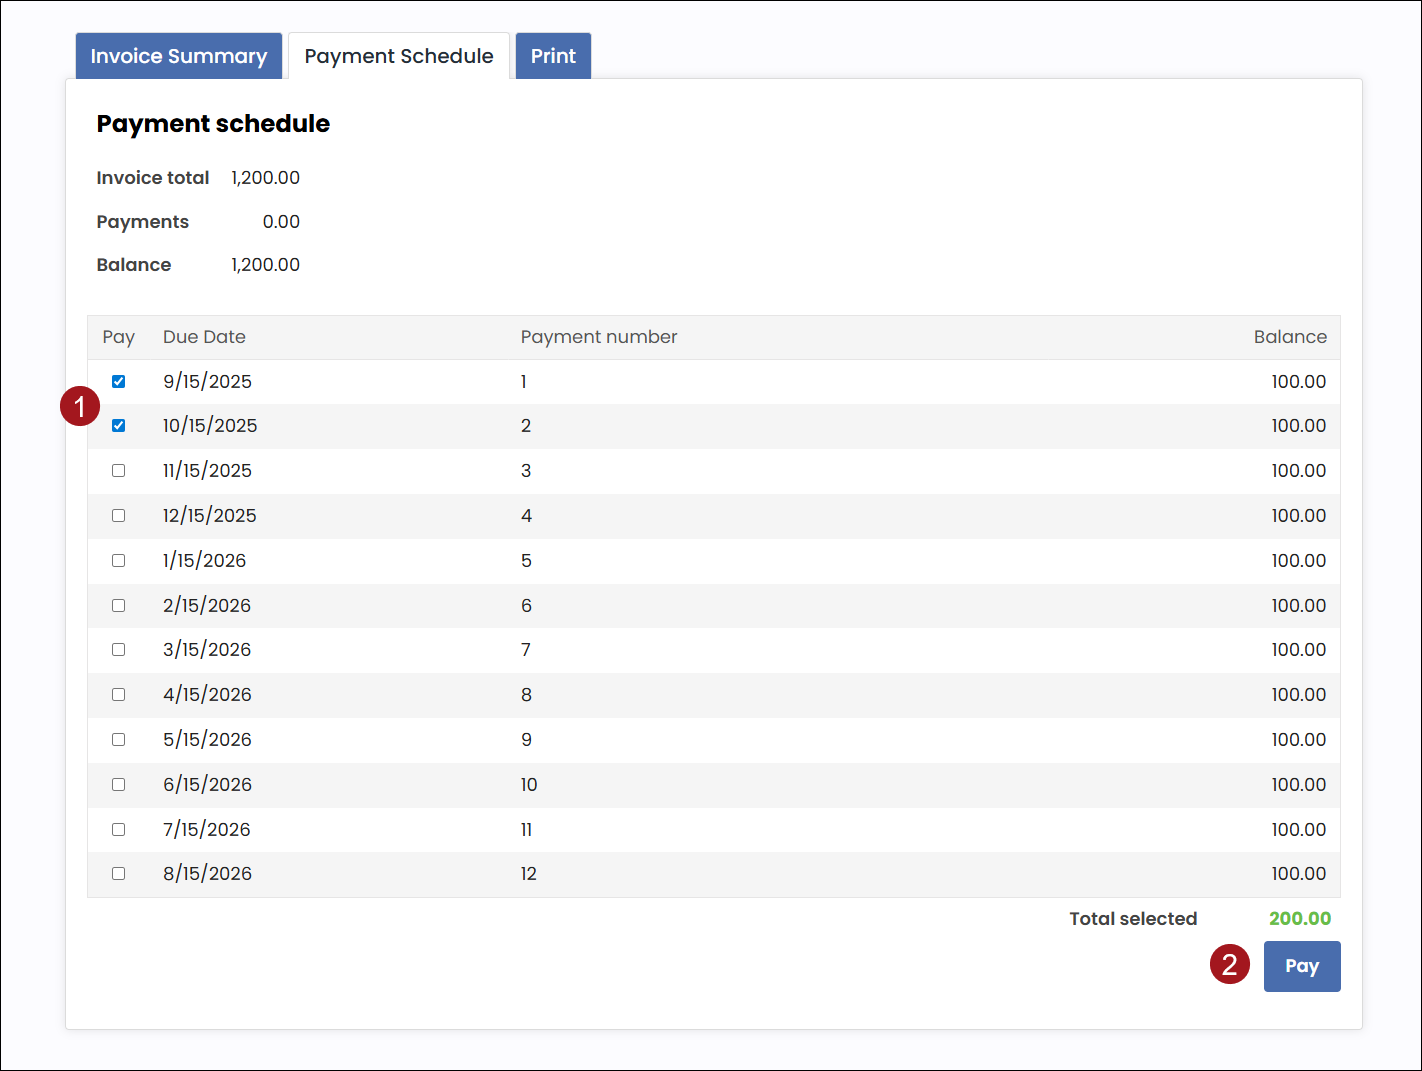Check the last payment due 8/15/2026
Viewport: 1422px width, 1071px height.
(119, 874)
